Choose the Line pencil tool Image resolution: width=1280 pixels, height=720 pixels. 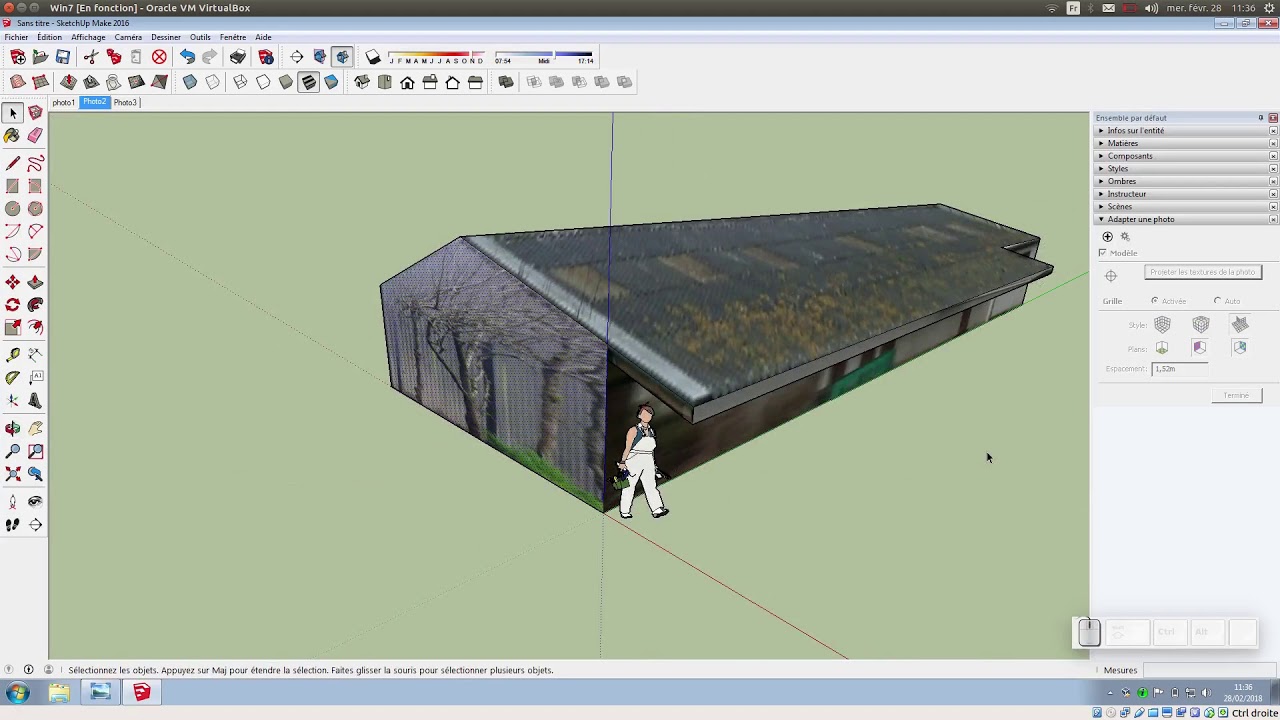pos(12,163)
